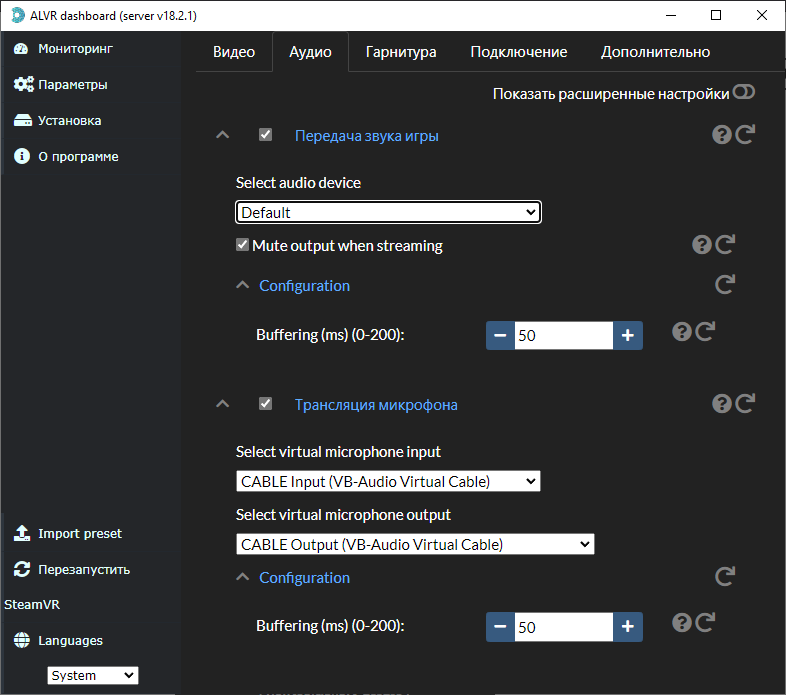Go to Мониторинг in sidebar

point(75,49)
